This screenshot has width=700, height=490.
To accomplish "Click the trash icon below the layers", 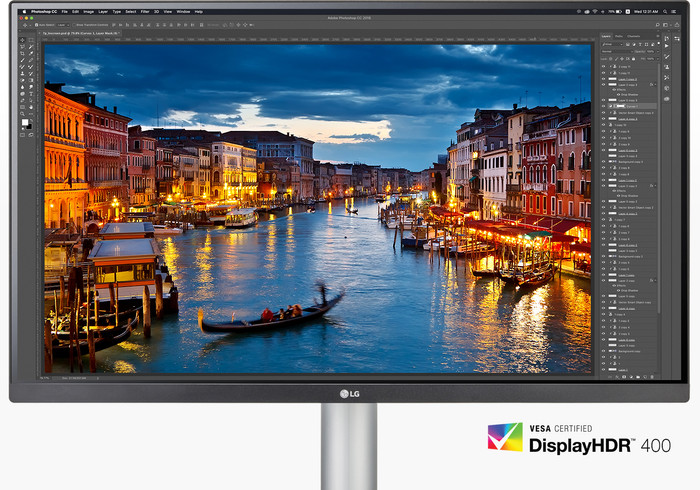I will tap(652, 377).
